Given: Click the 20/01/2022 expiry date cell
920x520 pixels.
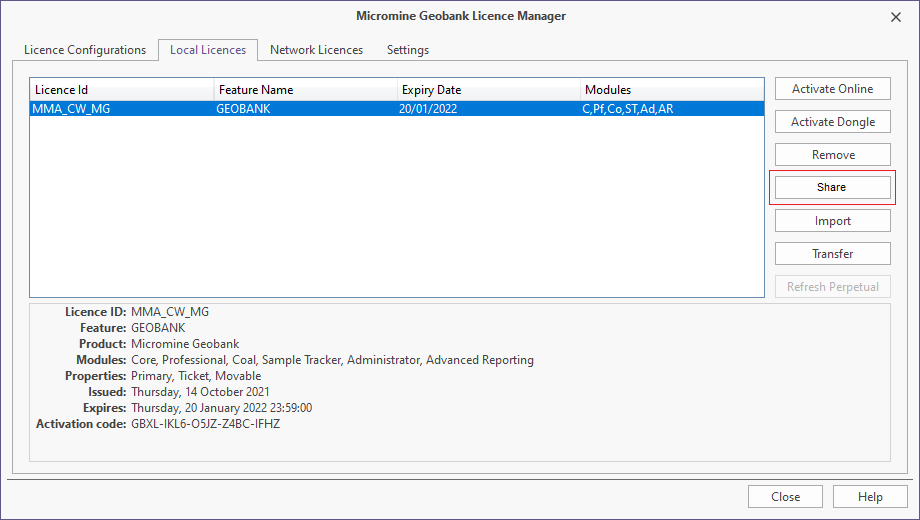Looking at the screenshot, I should tap(428, 109).
